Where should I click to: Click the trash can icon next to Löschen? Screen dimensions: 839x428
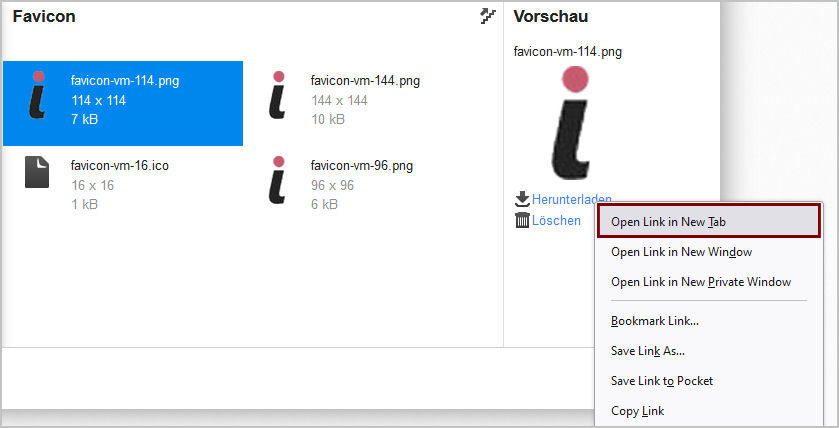(522, 220)
